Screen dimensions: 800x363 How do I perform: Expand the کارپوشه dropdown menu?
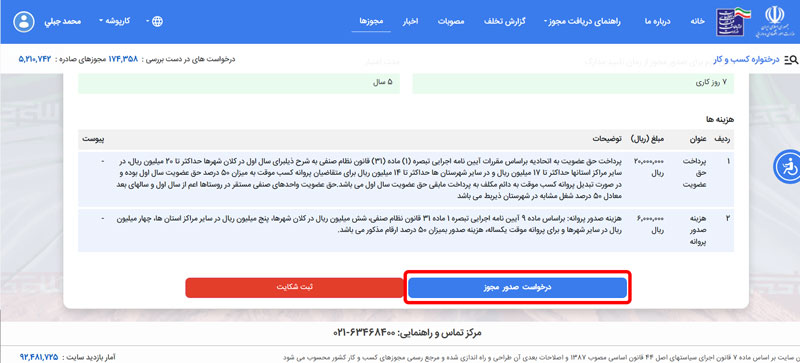pos(115,21)
